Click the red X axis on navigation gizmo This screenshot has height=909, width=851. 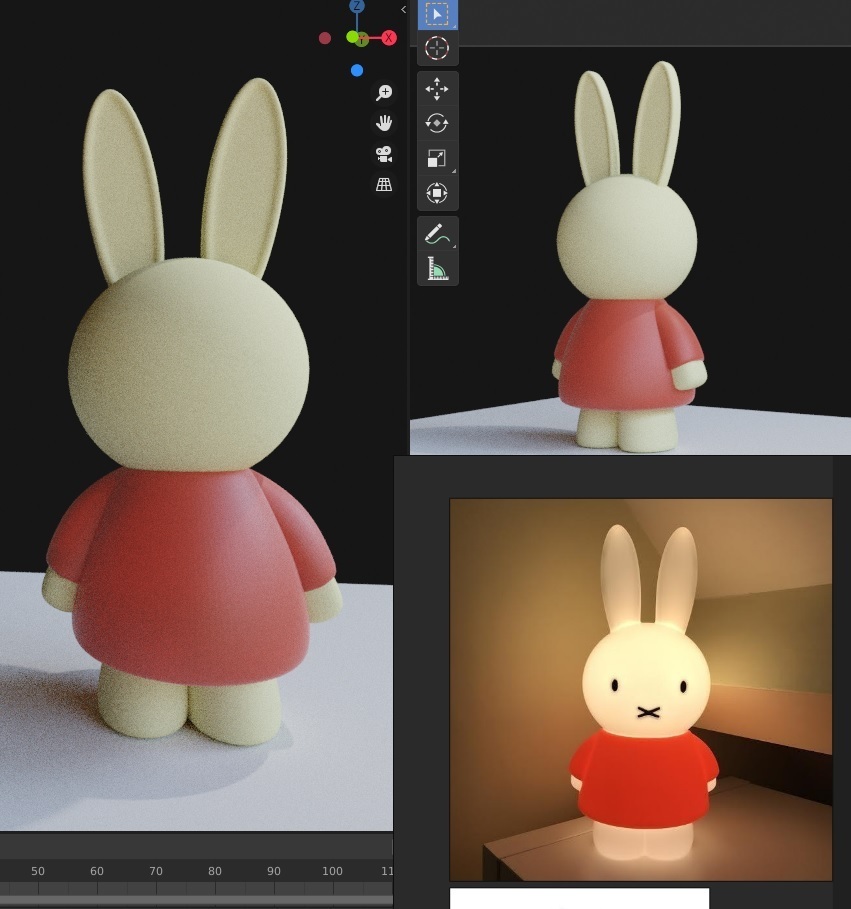tap(388, 38)
